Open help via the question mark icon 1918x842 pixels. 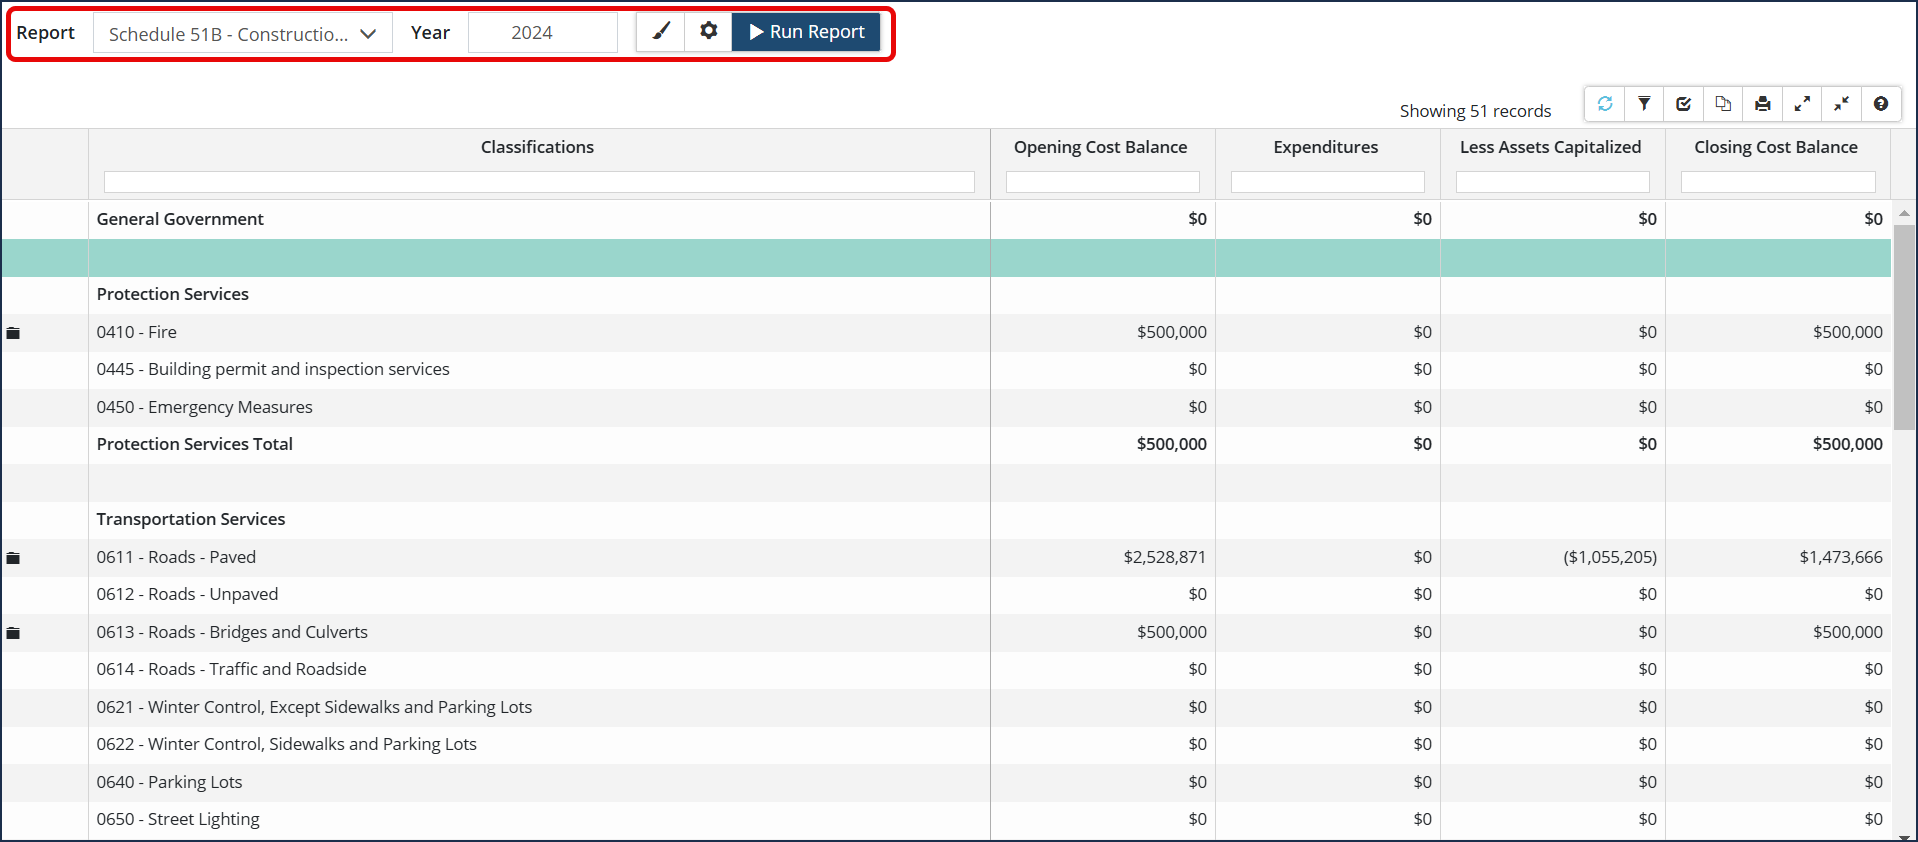1880,104
